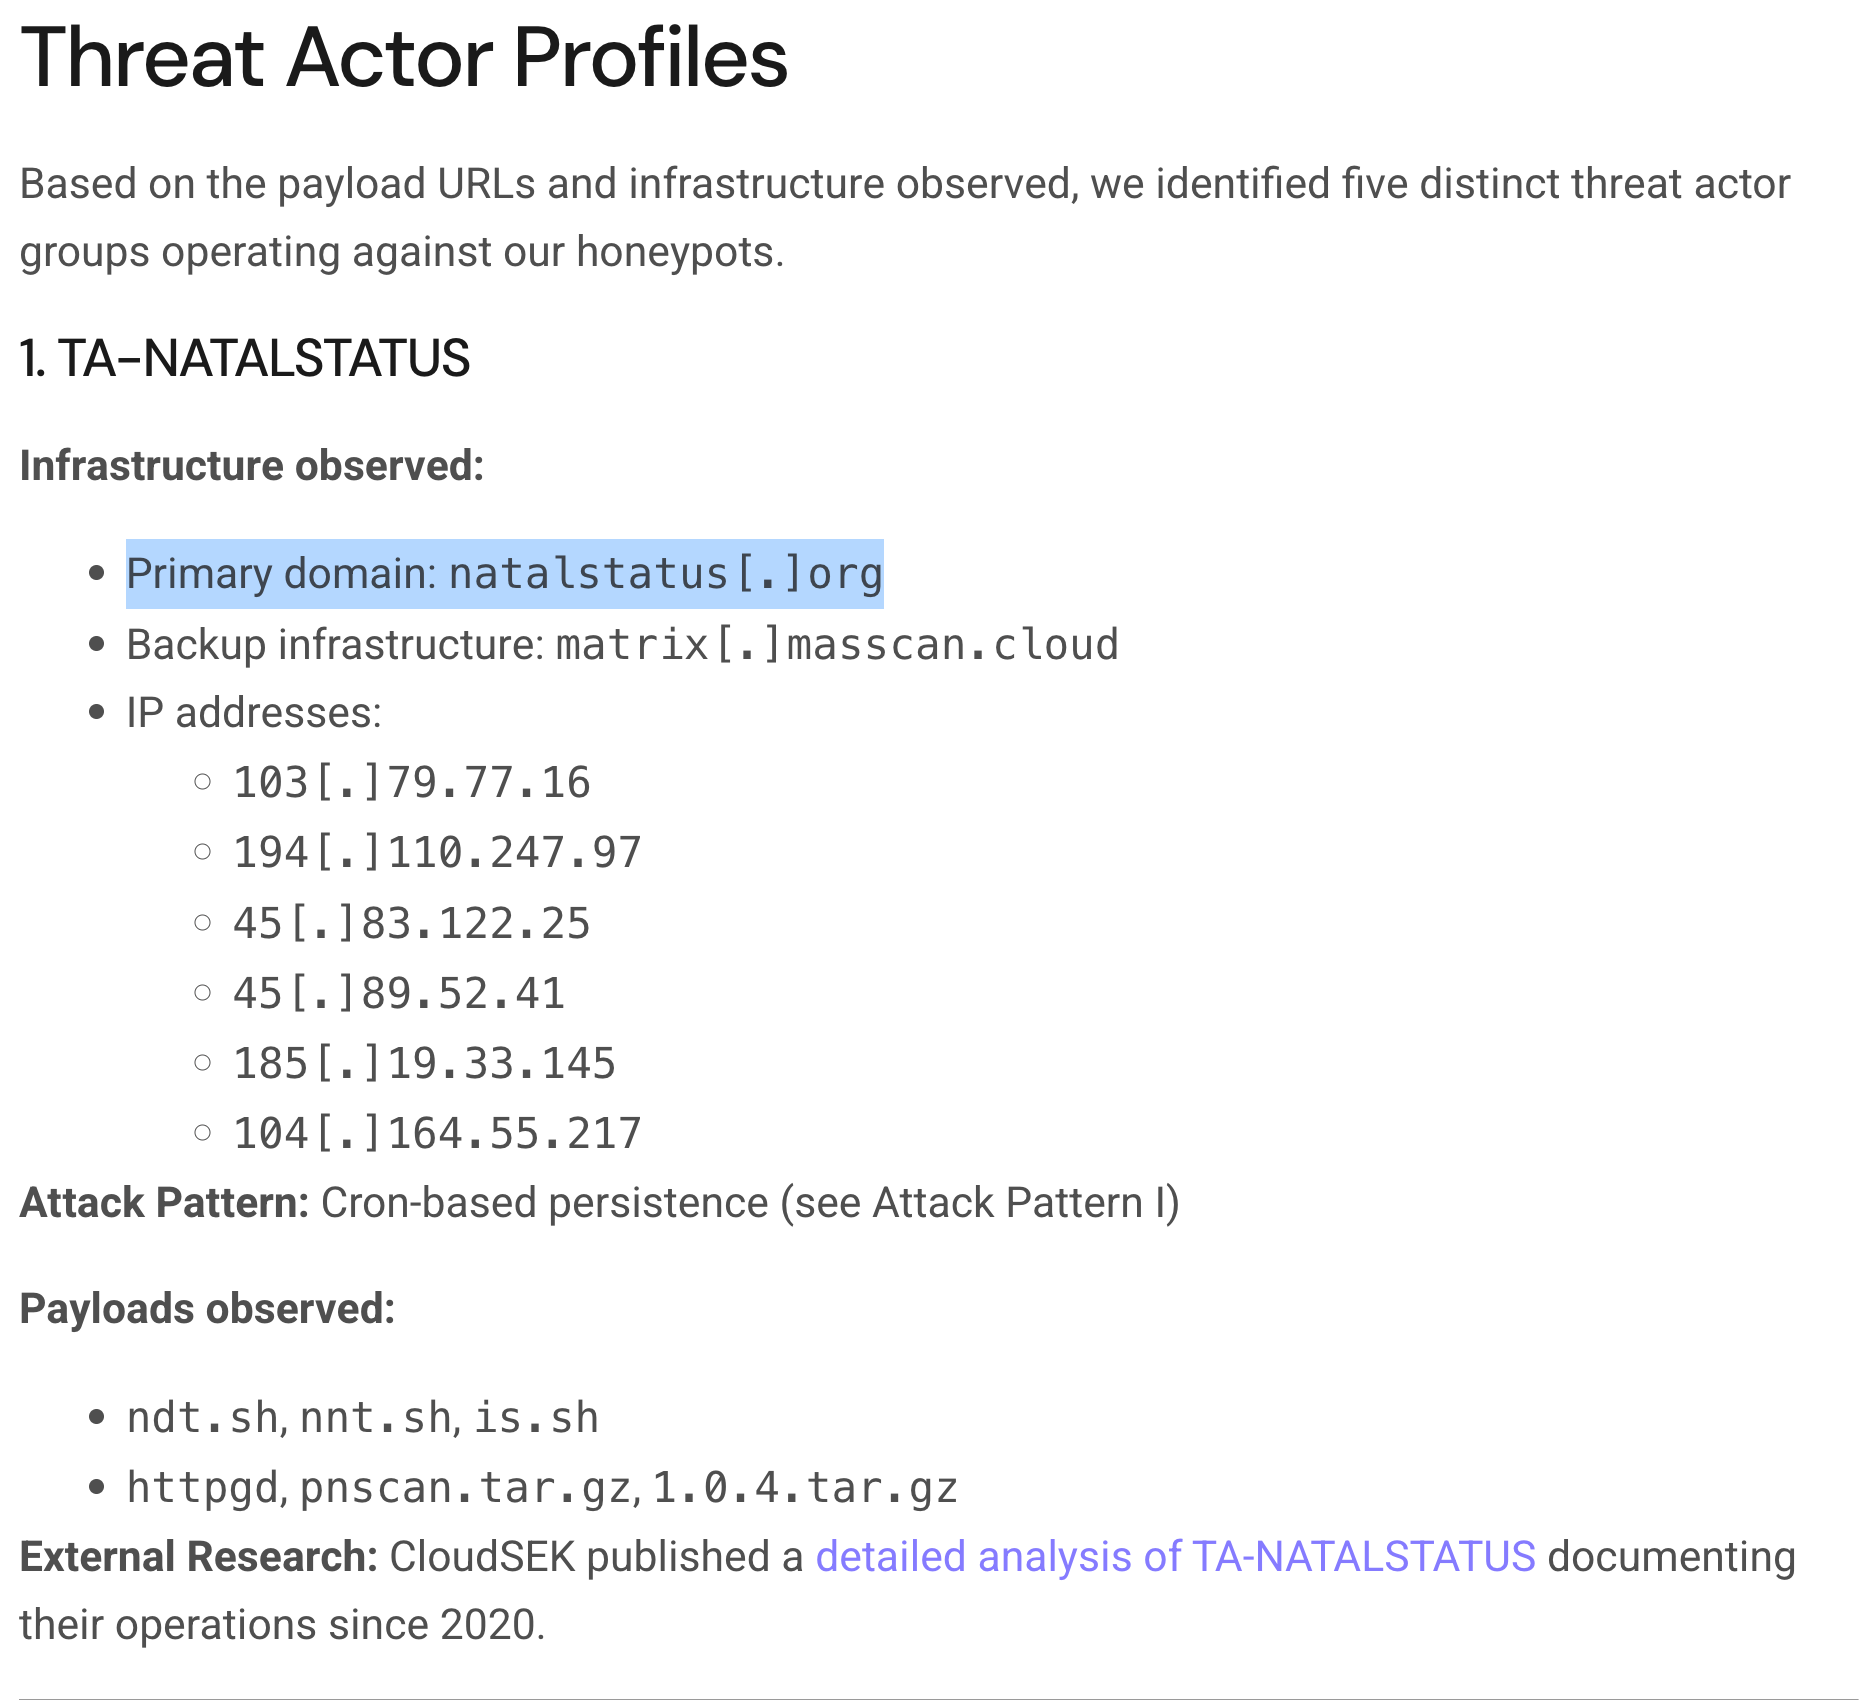Click the Payloads observed bold label
The height and width of the screenshot is (1700, 1872).
coord(208,1309)
